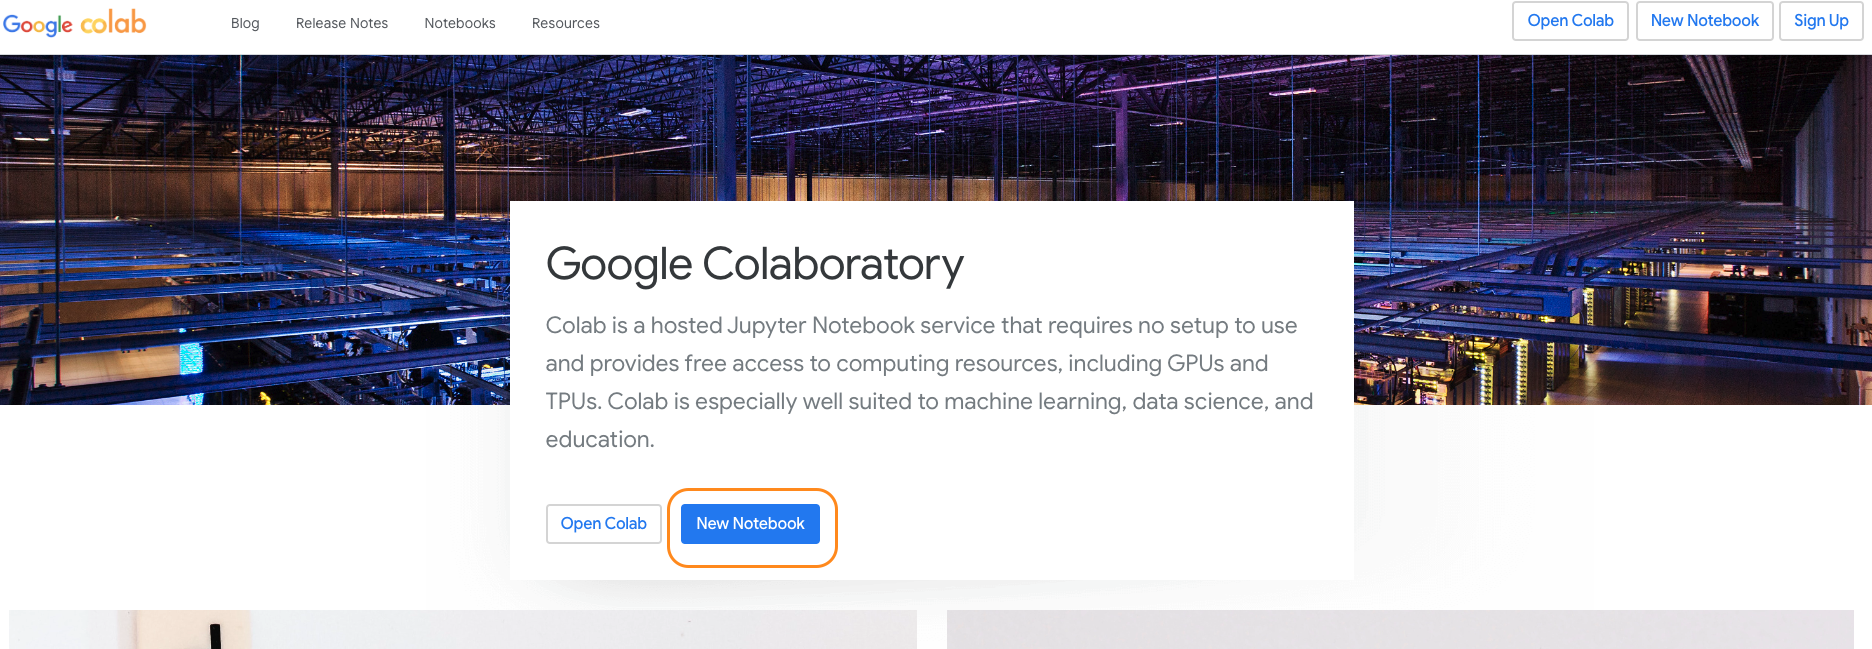Open the bottom-right preview card
Viewport: 1872px width, 649px height.
(1400, 630)
